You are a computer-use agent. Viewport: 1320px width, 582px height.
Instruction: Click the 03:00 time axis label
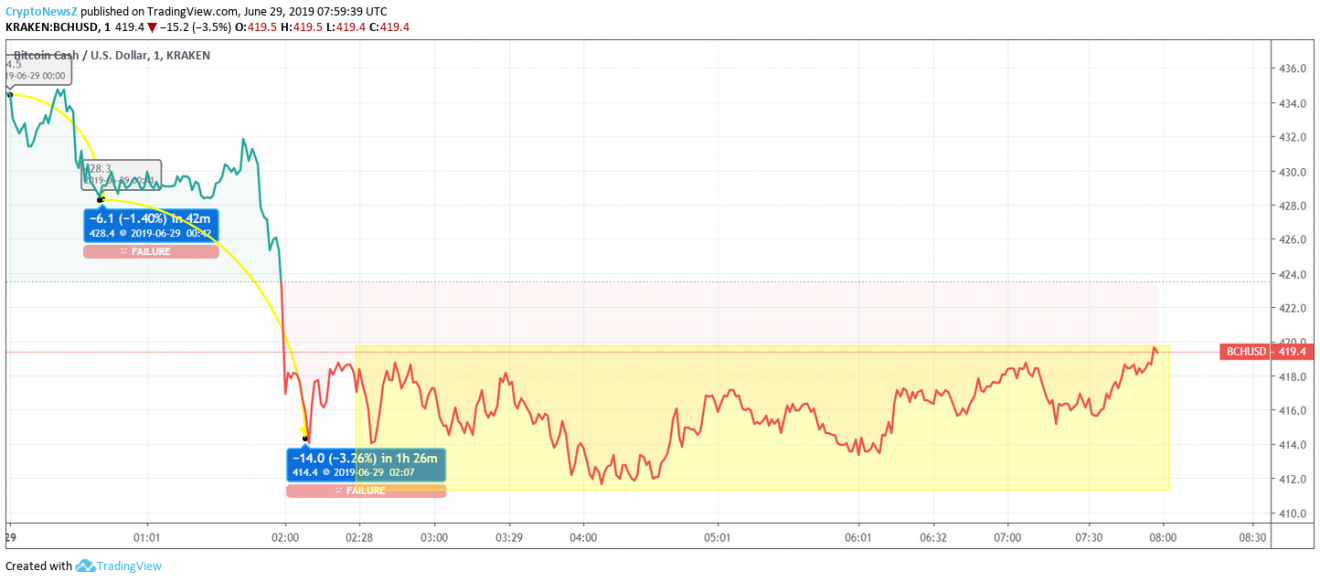(435, 537)
